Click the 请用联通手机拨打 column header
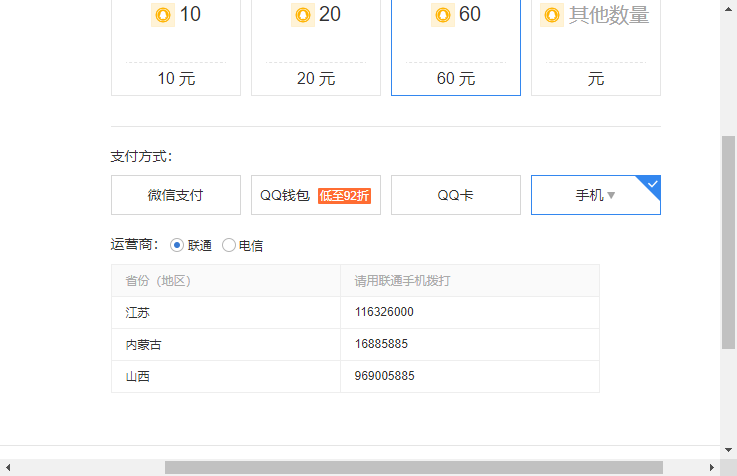Screen dimensions: 737x476 [470, 281]
